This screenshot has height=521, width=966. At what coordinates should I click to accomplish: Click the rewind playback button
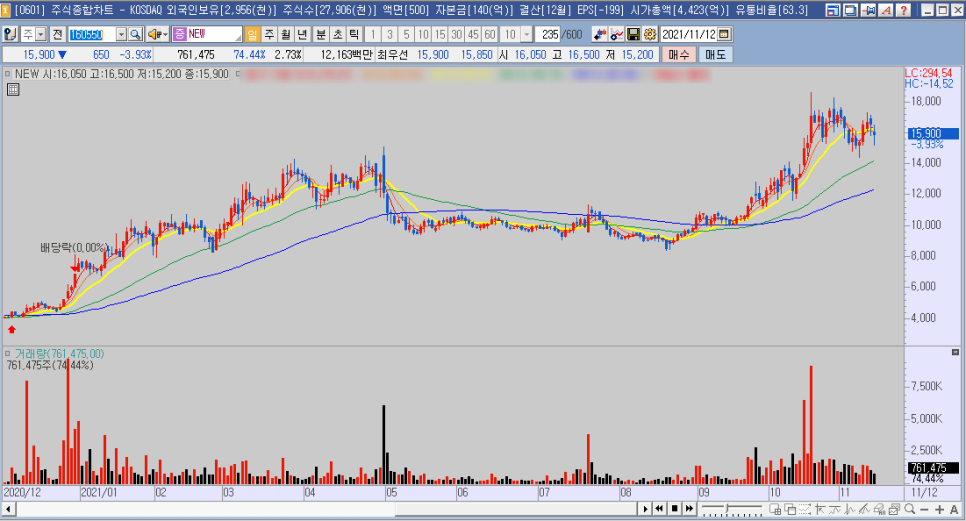pyautogui.click(x=659, y=509)
